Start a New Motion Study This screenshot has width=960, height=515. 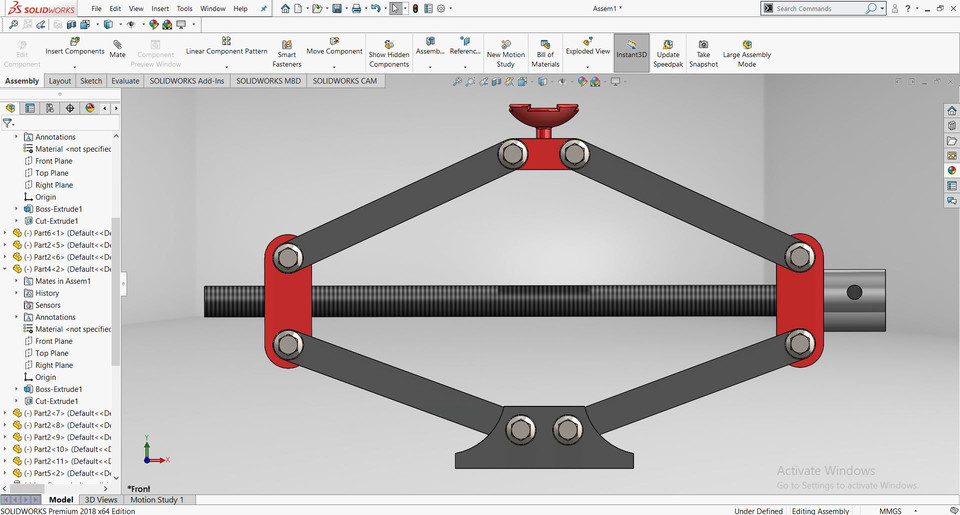click(x=506, y=46)
